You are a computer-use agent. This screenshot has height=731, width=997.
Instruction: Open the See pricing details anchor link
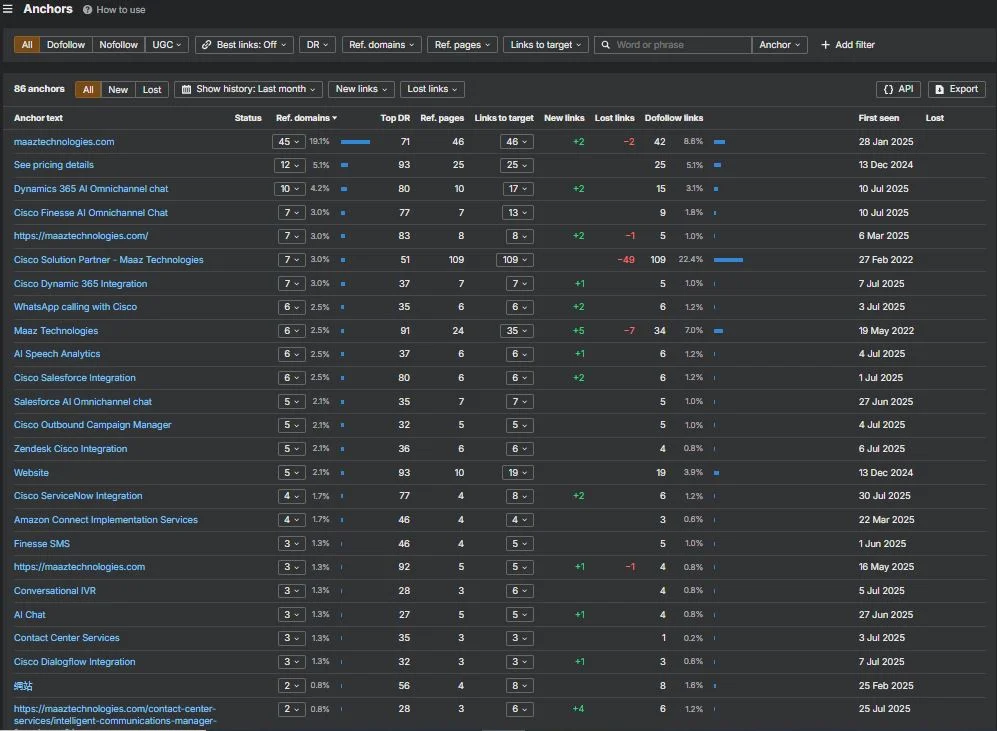click(x=54, y=165)
